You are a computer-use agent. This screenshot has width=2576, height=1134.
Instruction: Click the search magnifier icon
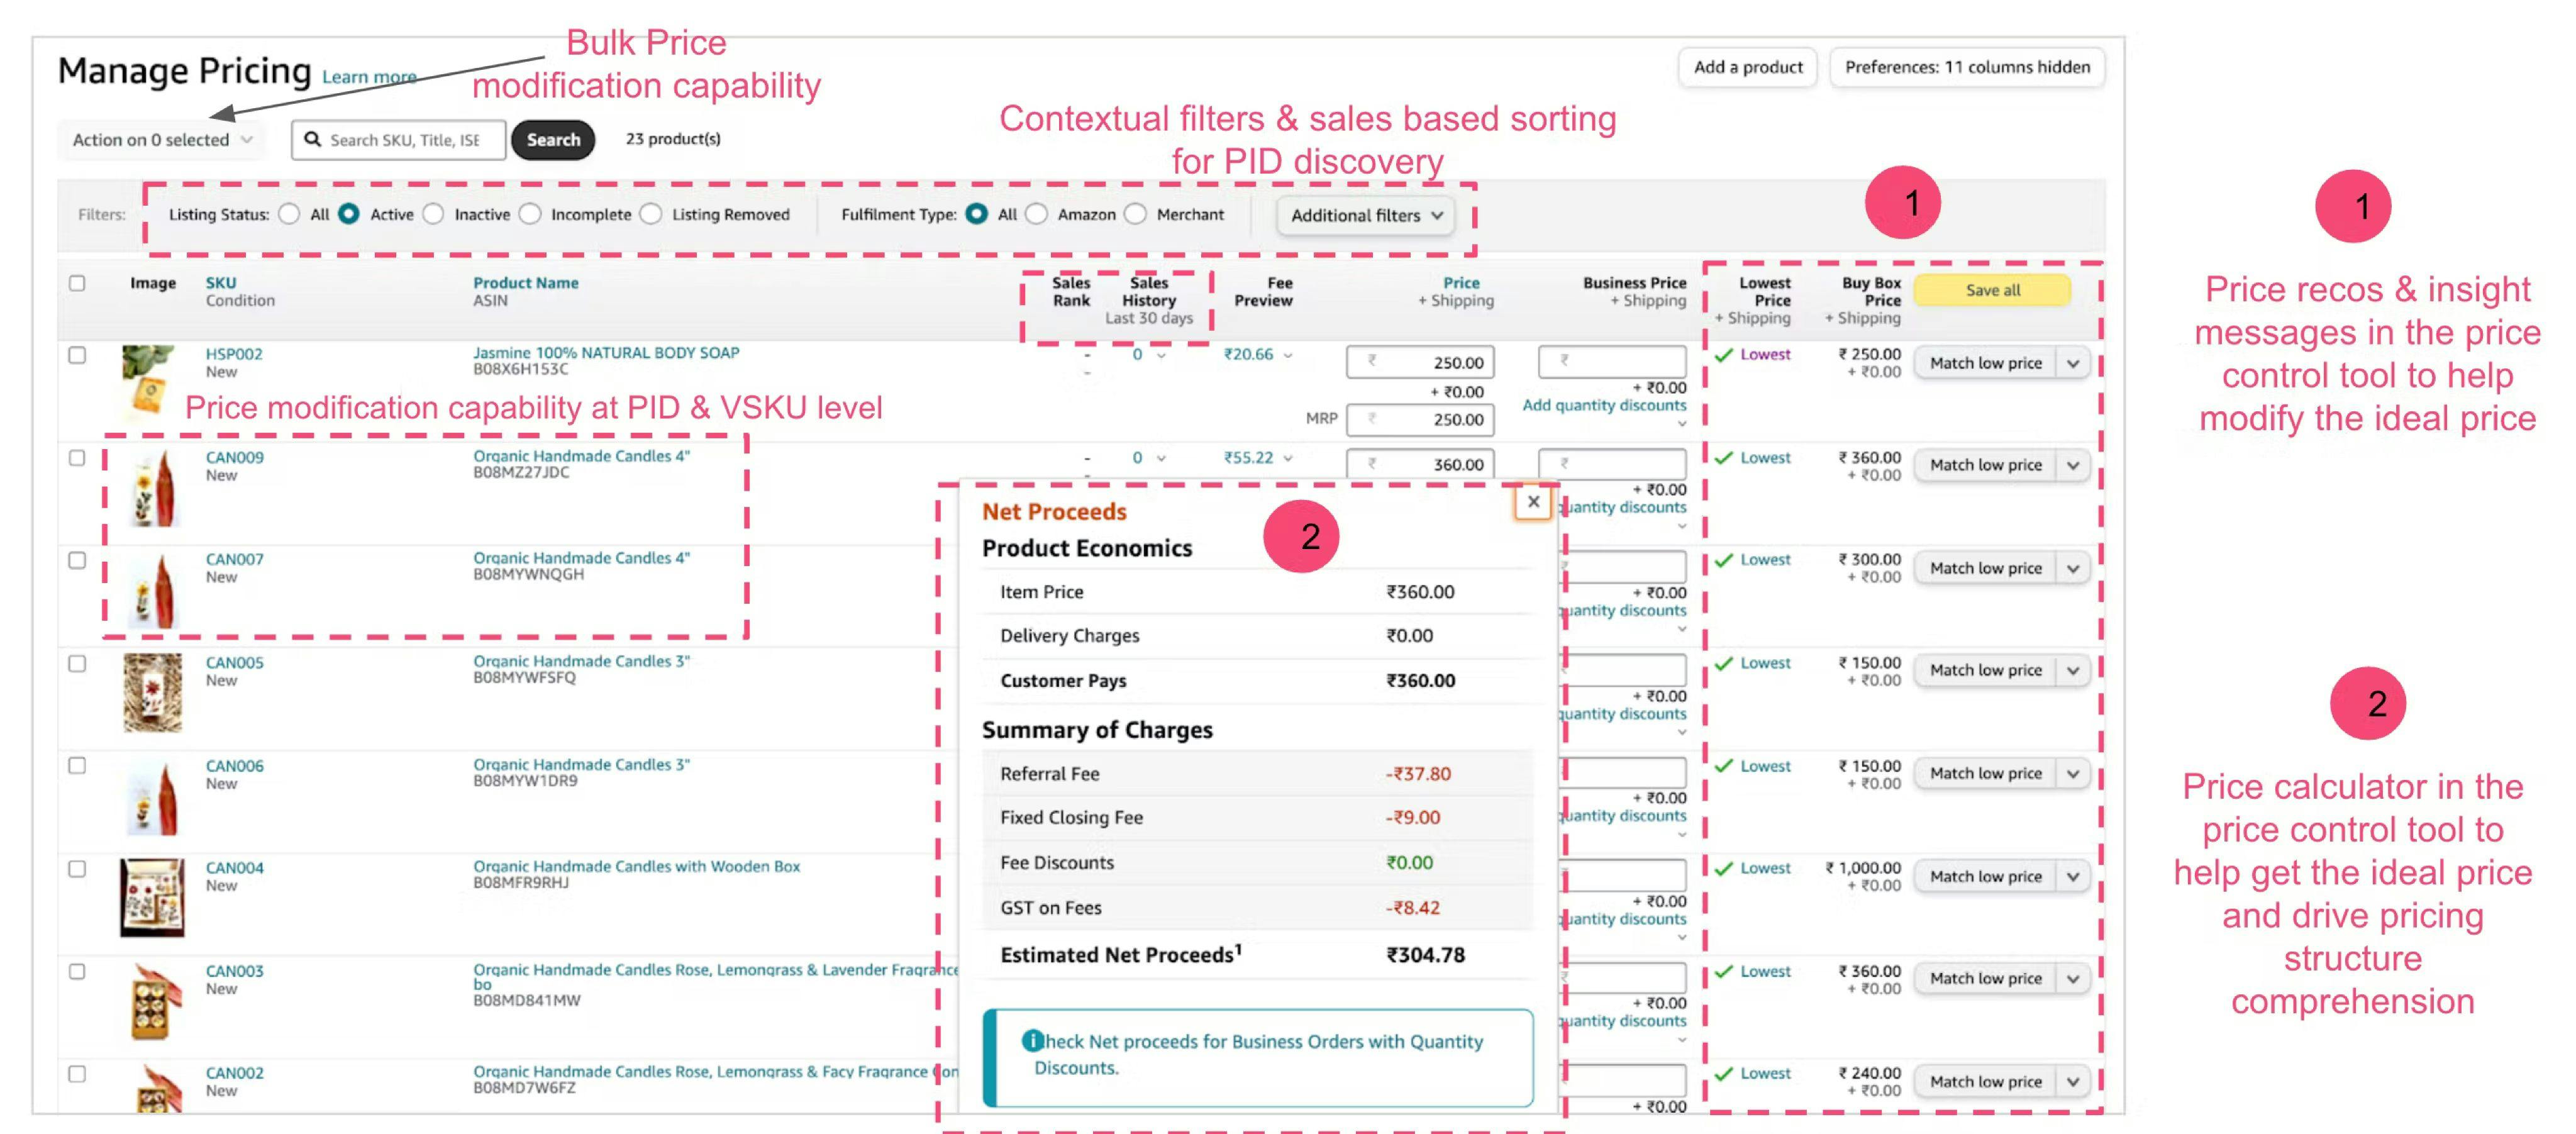pos(313,139)
